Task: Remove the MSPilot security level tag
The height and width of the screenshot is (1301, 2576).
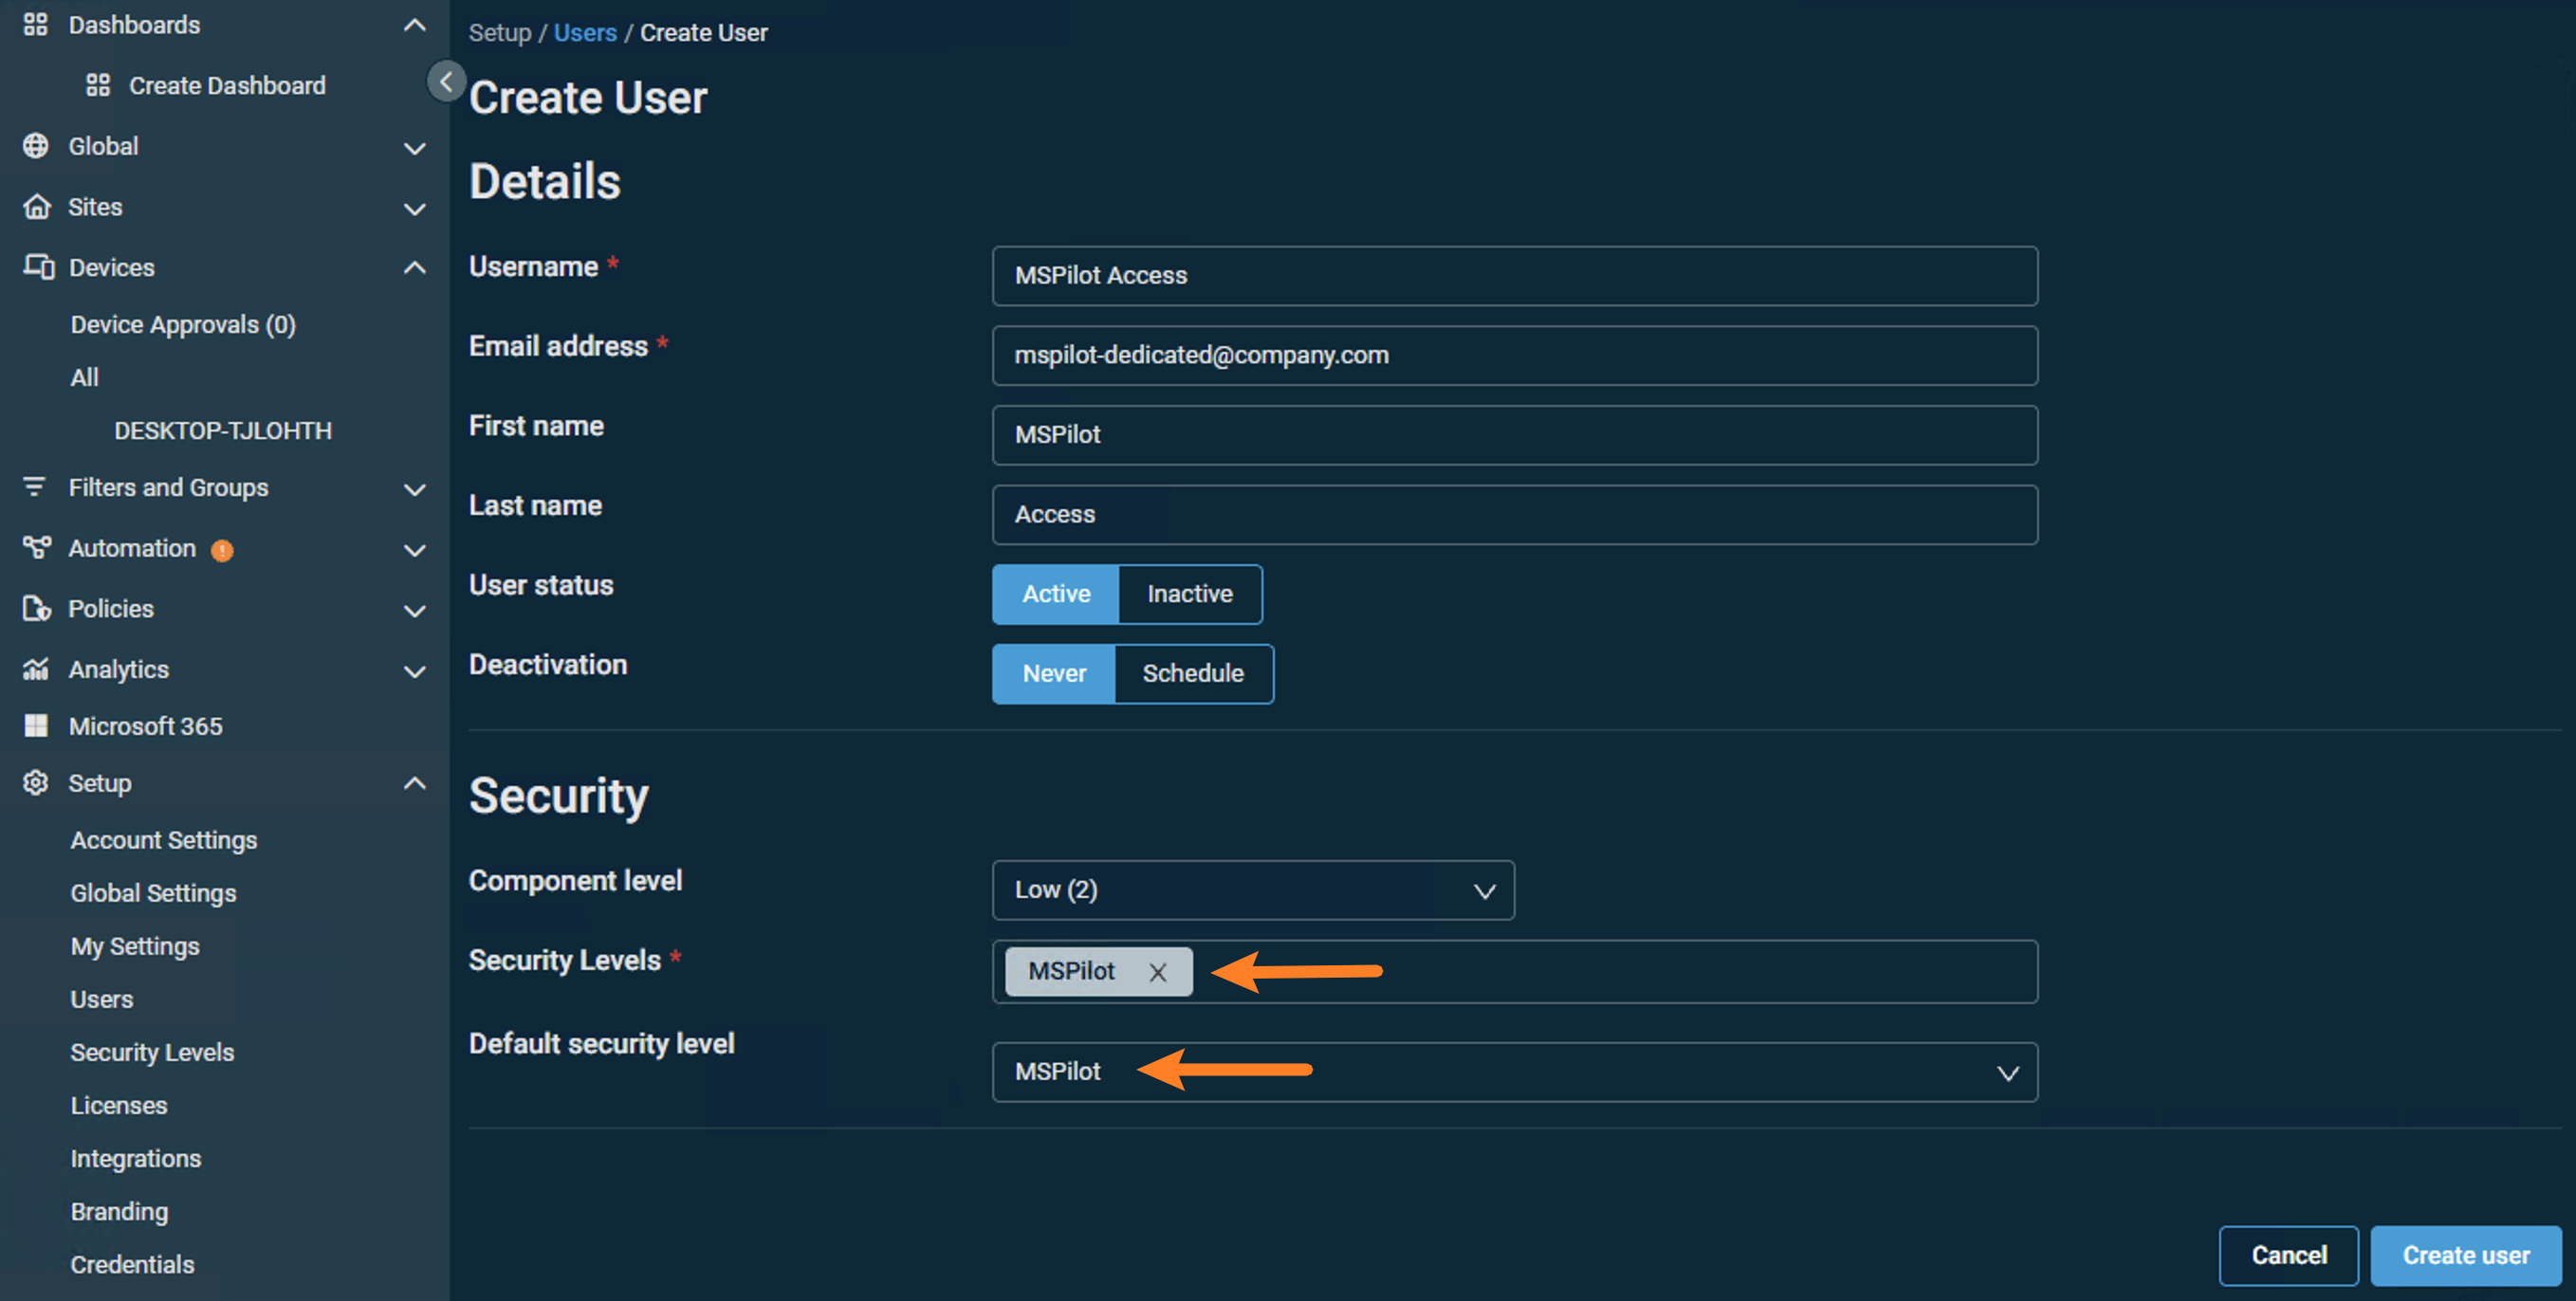Action: point(1158,972)
